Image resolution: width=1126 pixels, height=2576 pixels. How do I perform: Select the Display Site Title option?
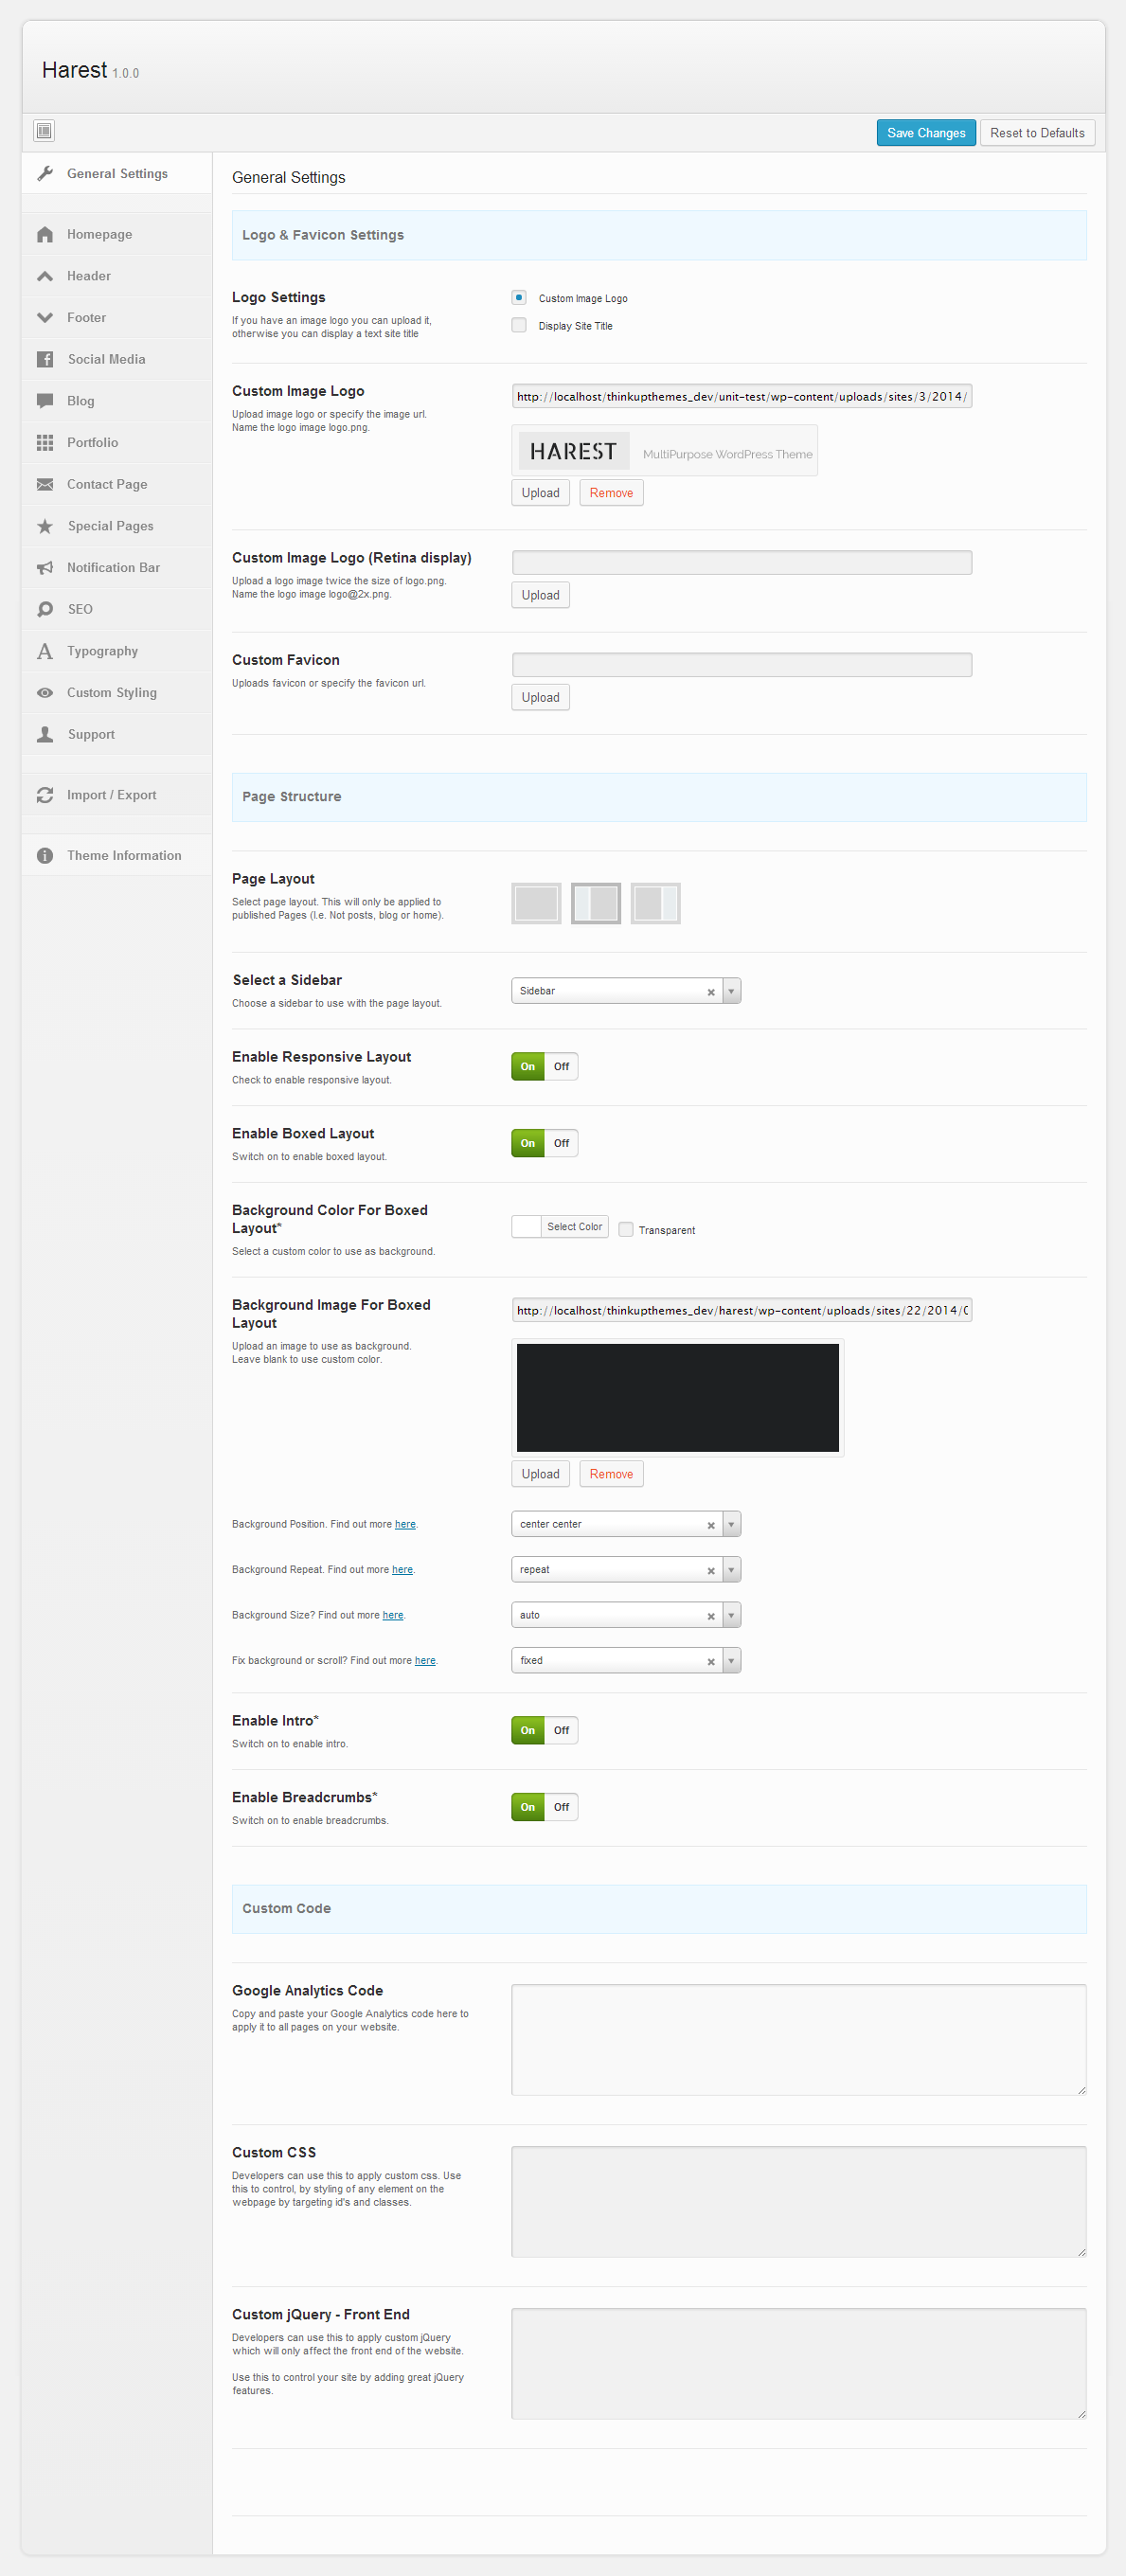coord(519,325)
